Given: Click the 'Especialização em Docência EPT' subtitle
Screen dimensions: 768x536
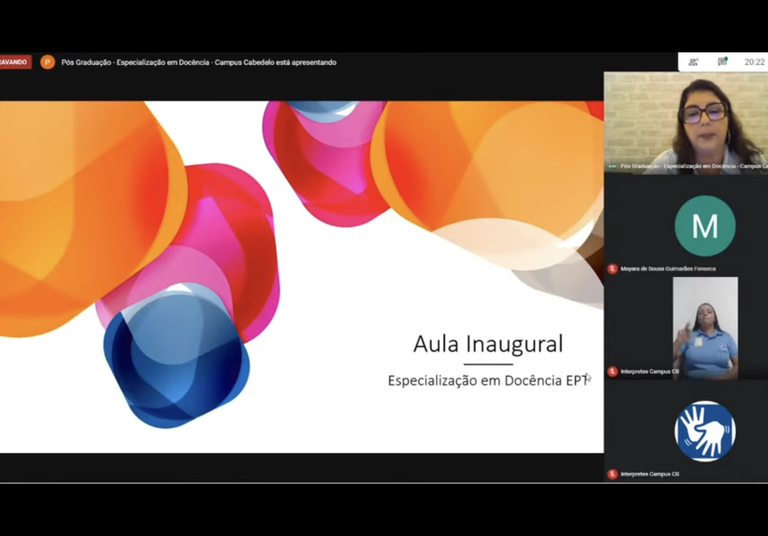Looking at the screenshot, I should point(486,380).
